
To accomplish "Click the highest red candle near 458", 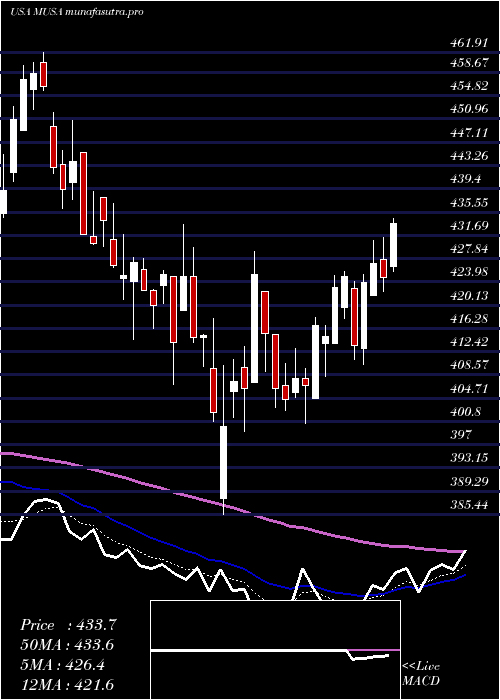I will tap(43, 74).
